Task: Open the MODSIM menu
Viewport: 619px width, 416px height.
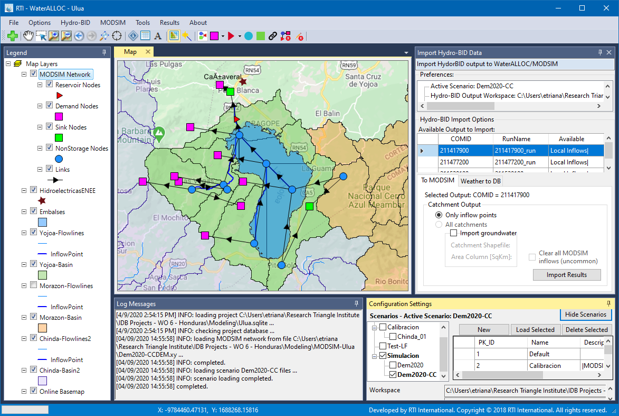Action: coord(113,22)
